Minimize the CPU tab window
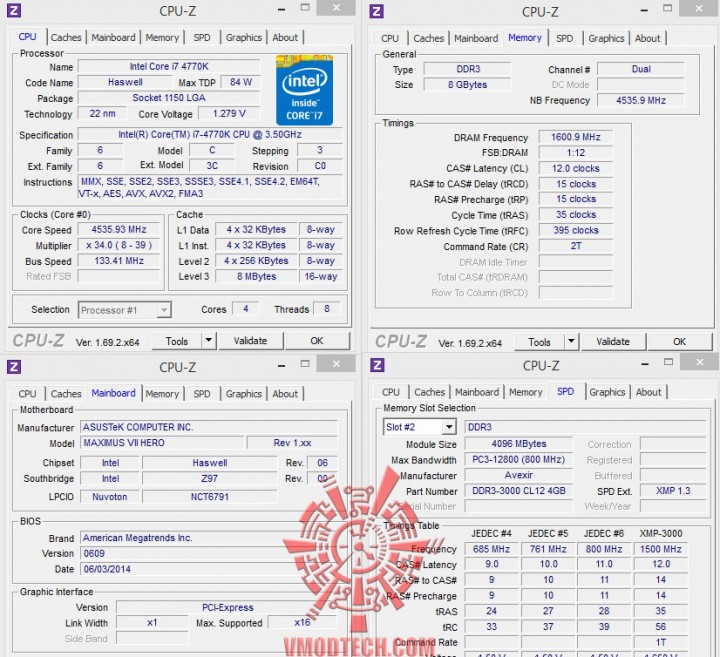This screenshot has height=657, width=720. click(281, 9)
